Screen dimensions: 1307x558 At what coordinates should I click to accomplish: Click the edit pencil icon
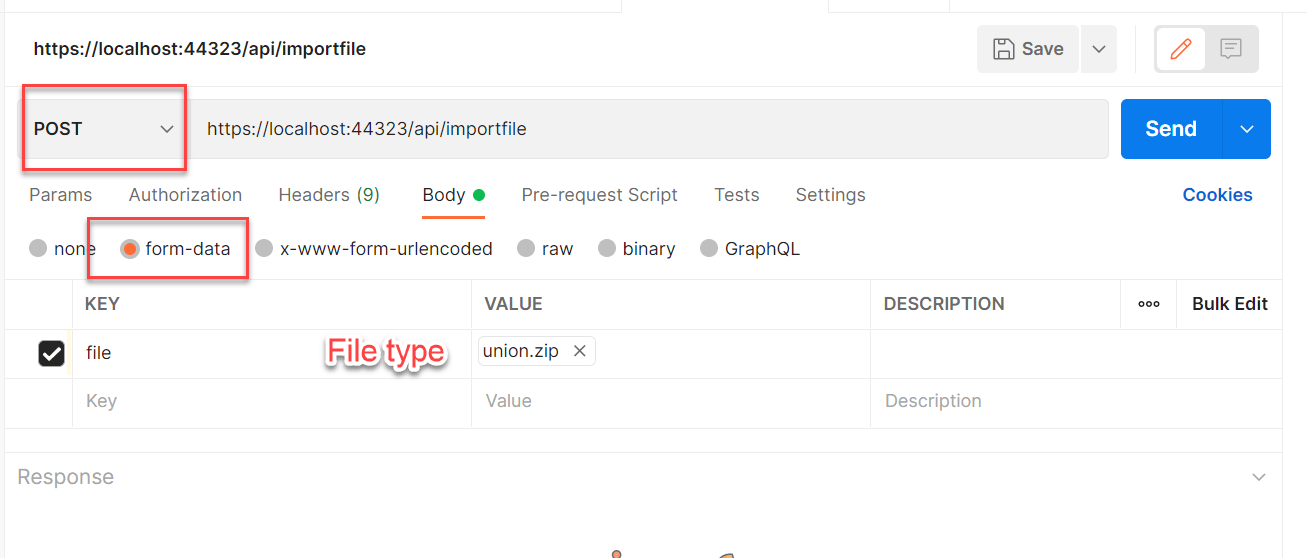1181,49
